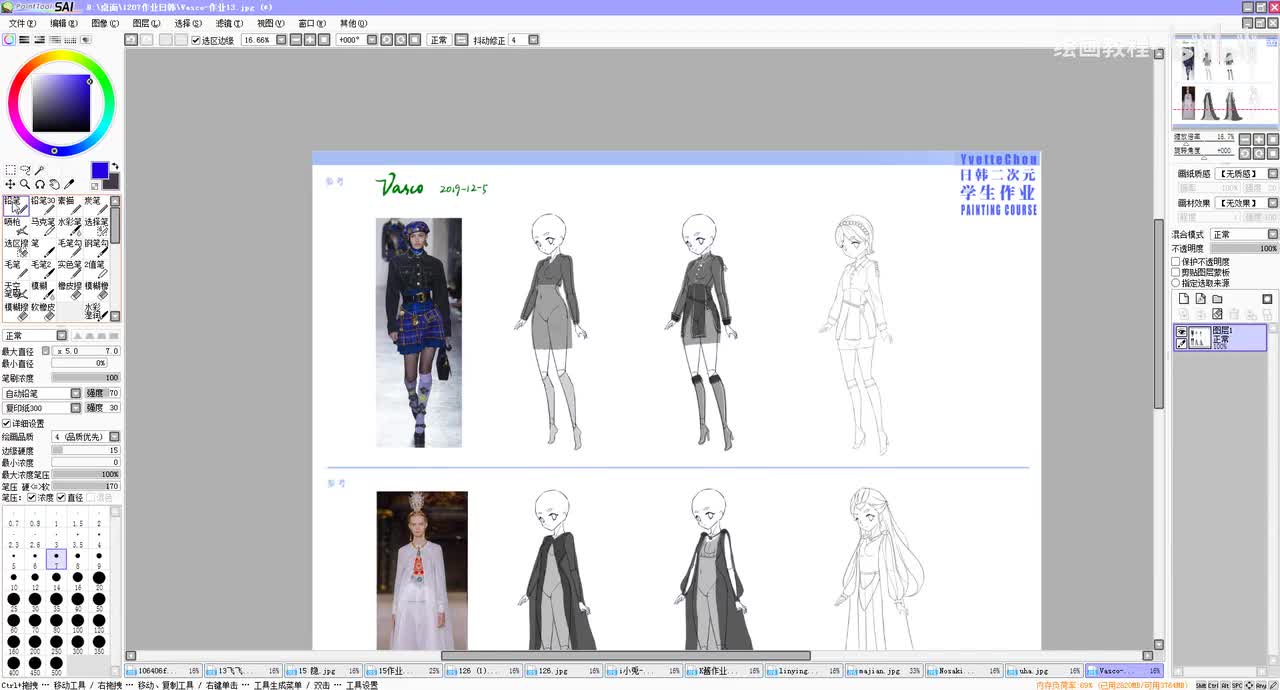The width and height of the screenshot is (1280, 690).
Task: Click the blue foreground color swatch
Action: [100, 170]
